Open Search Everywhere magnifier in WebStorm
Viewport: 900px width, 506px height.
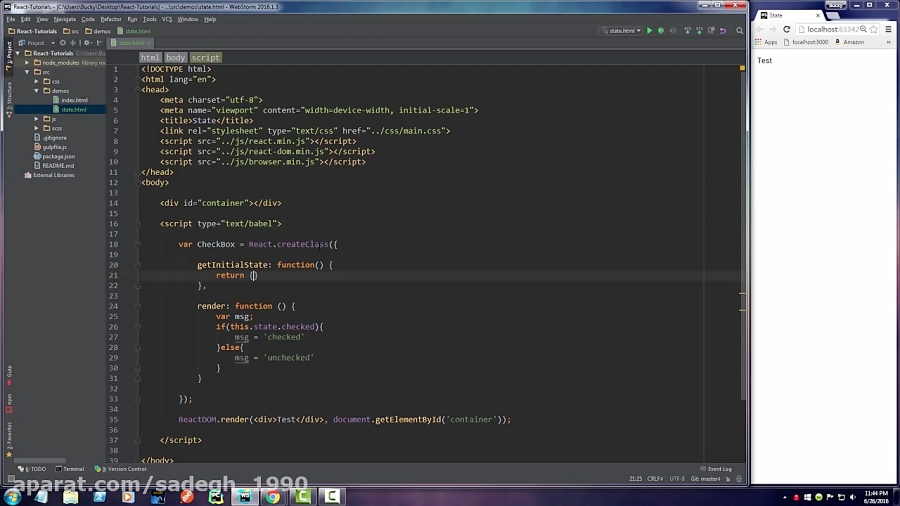(x=739, y=30)
